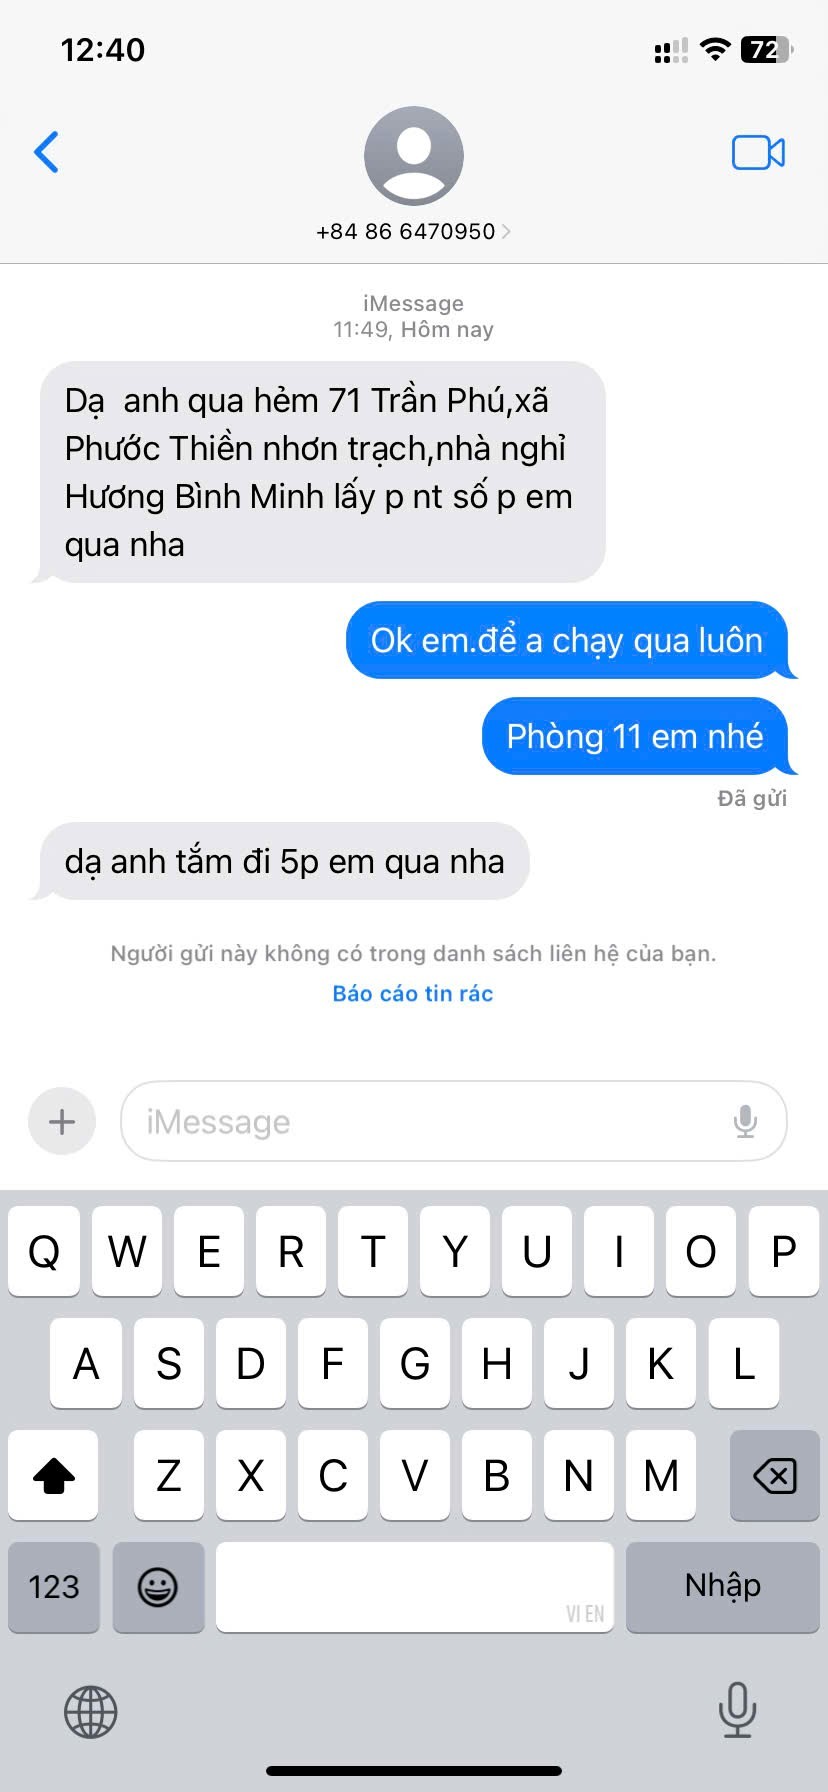Select the "dạ anh tắm đi 5p" message bubble

284,861
